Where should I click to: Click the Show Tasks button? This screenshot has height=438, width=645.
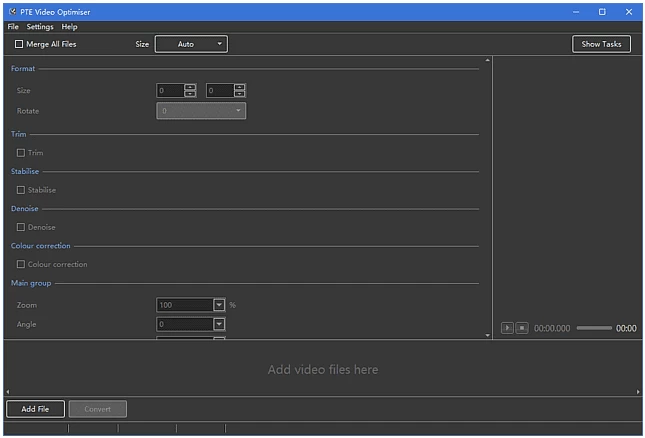(601, 44)
